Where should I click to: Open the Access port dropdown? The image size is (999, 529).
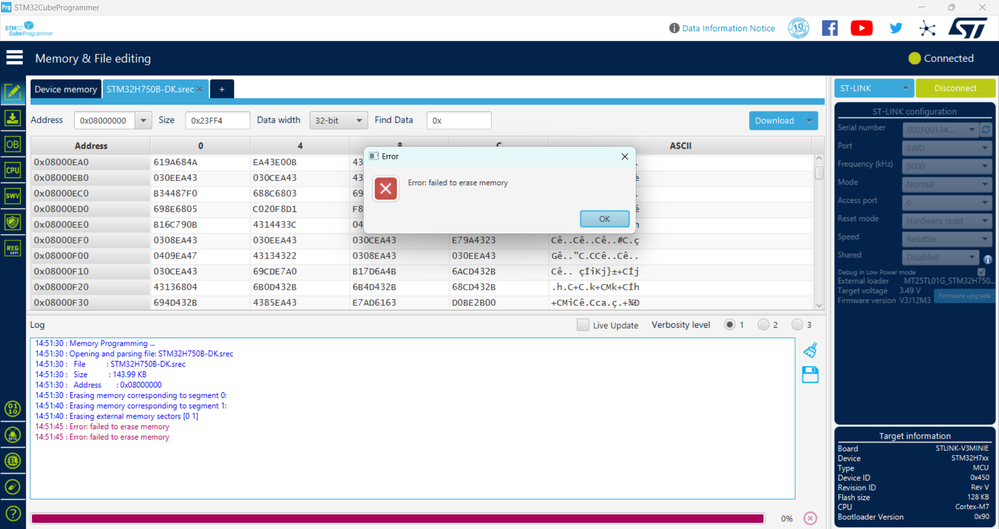point(947,203)
